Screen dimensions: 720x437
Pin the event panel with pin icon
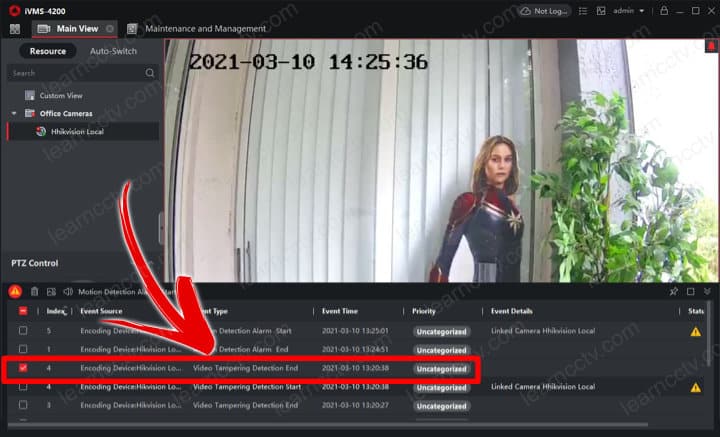tap(673, 292)
